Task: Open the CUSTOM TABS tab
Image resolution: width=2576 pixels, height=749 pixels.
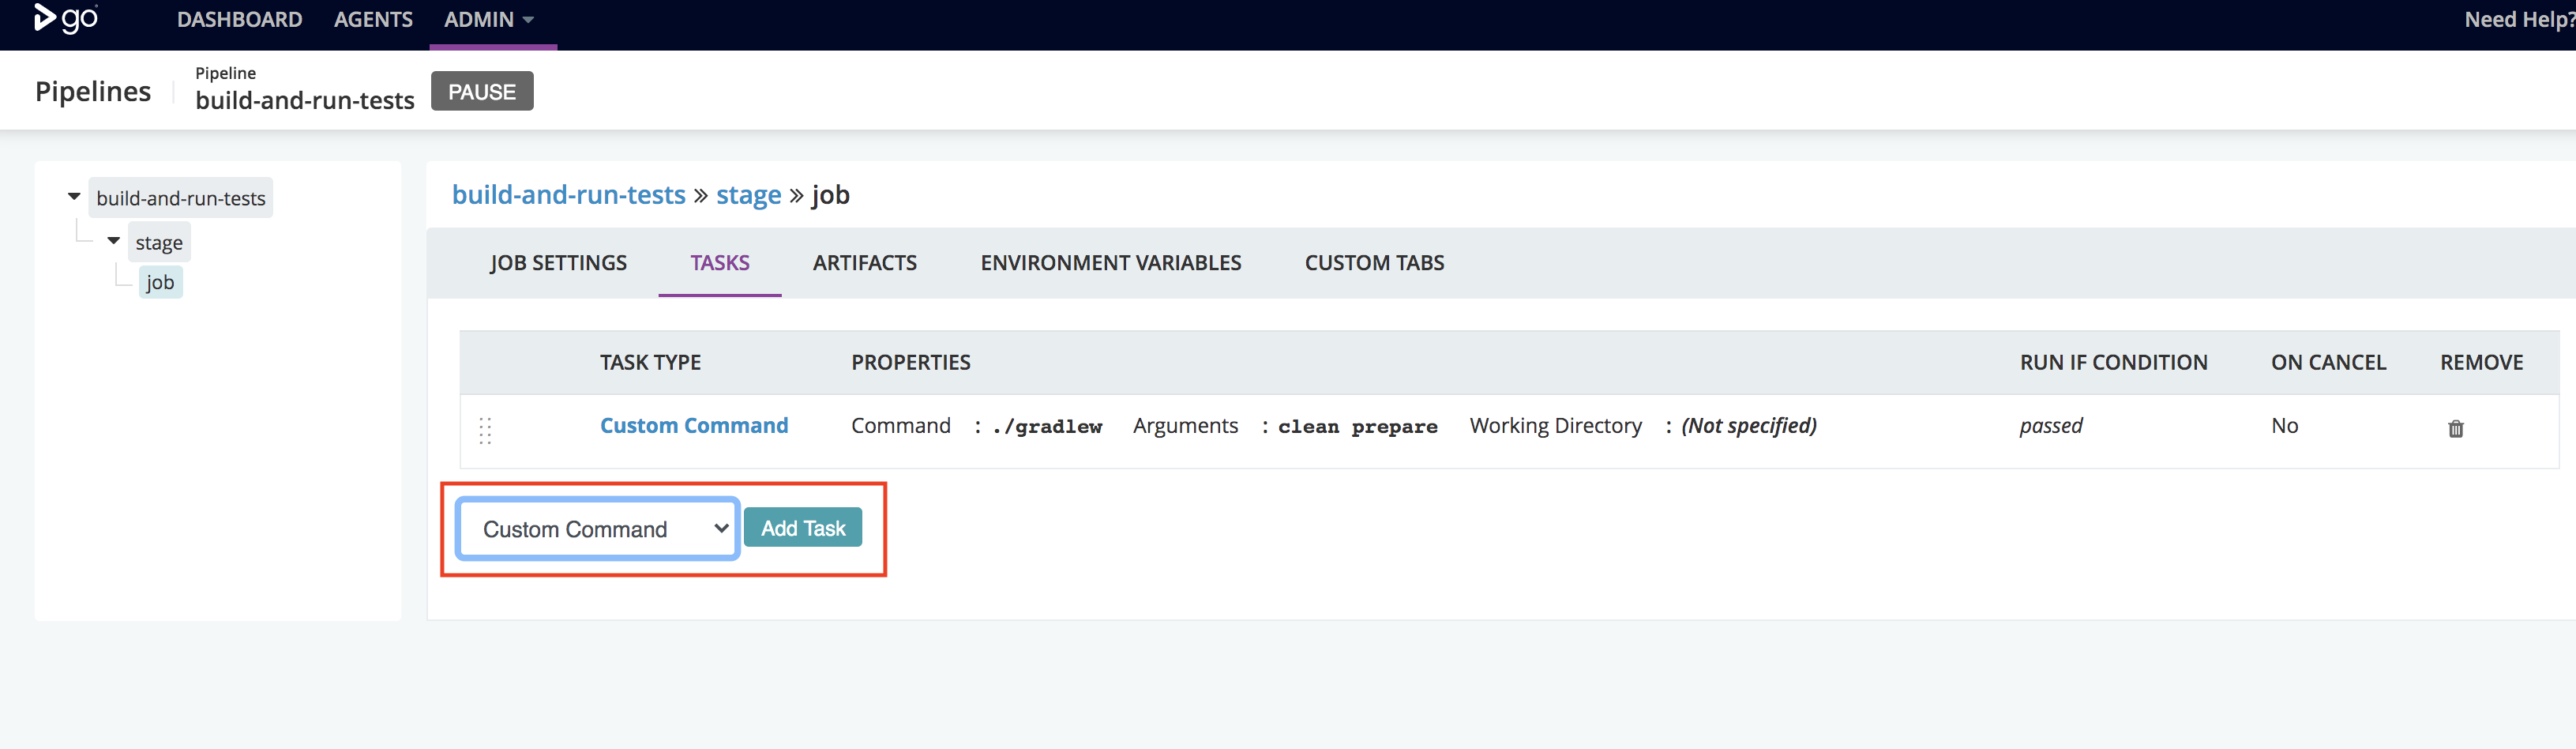Action: 1374,263
